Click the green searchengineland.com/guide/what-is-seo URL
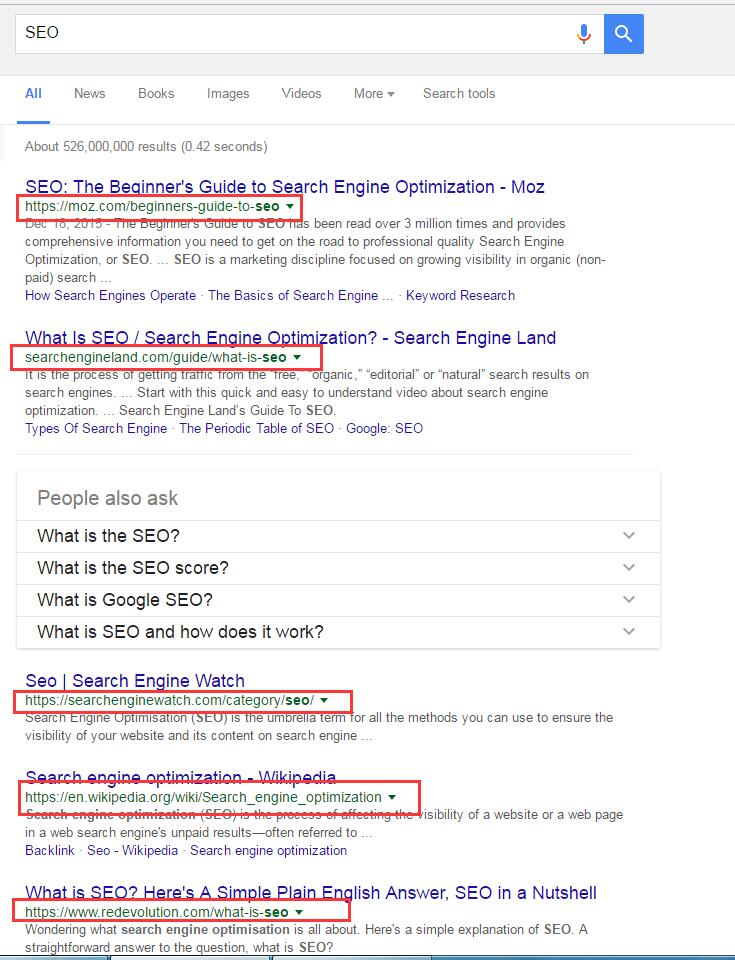Screen dimensions: 735x960 tap(156, 358)
